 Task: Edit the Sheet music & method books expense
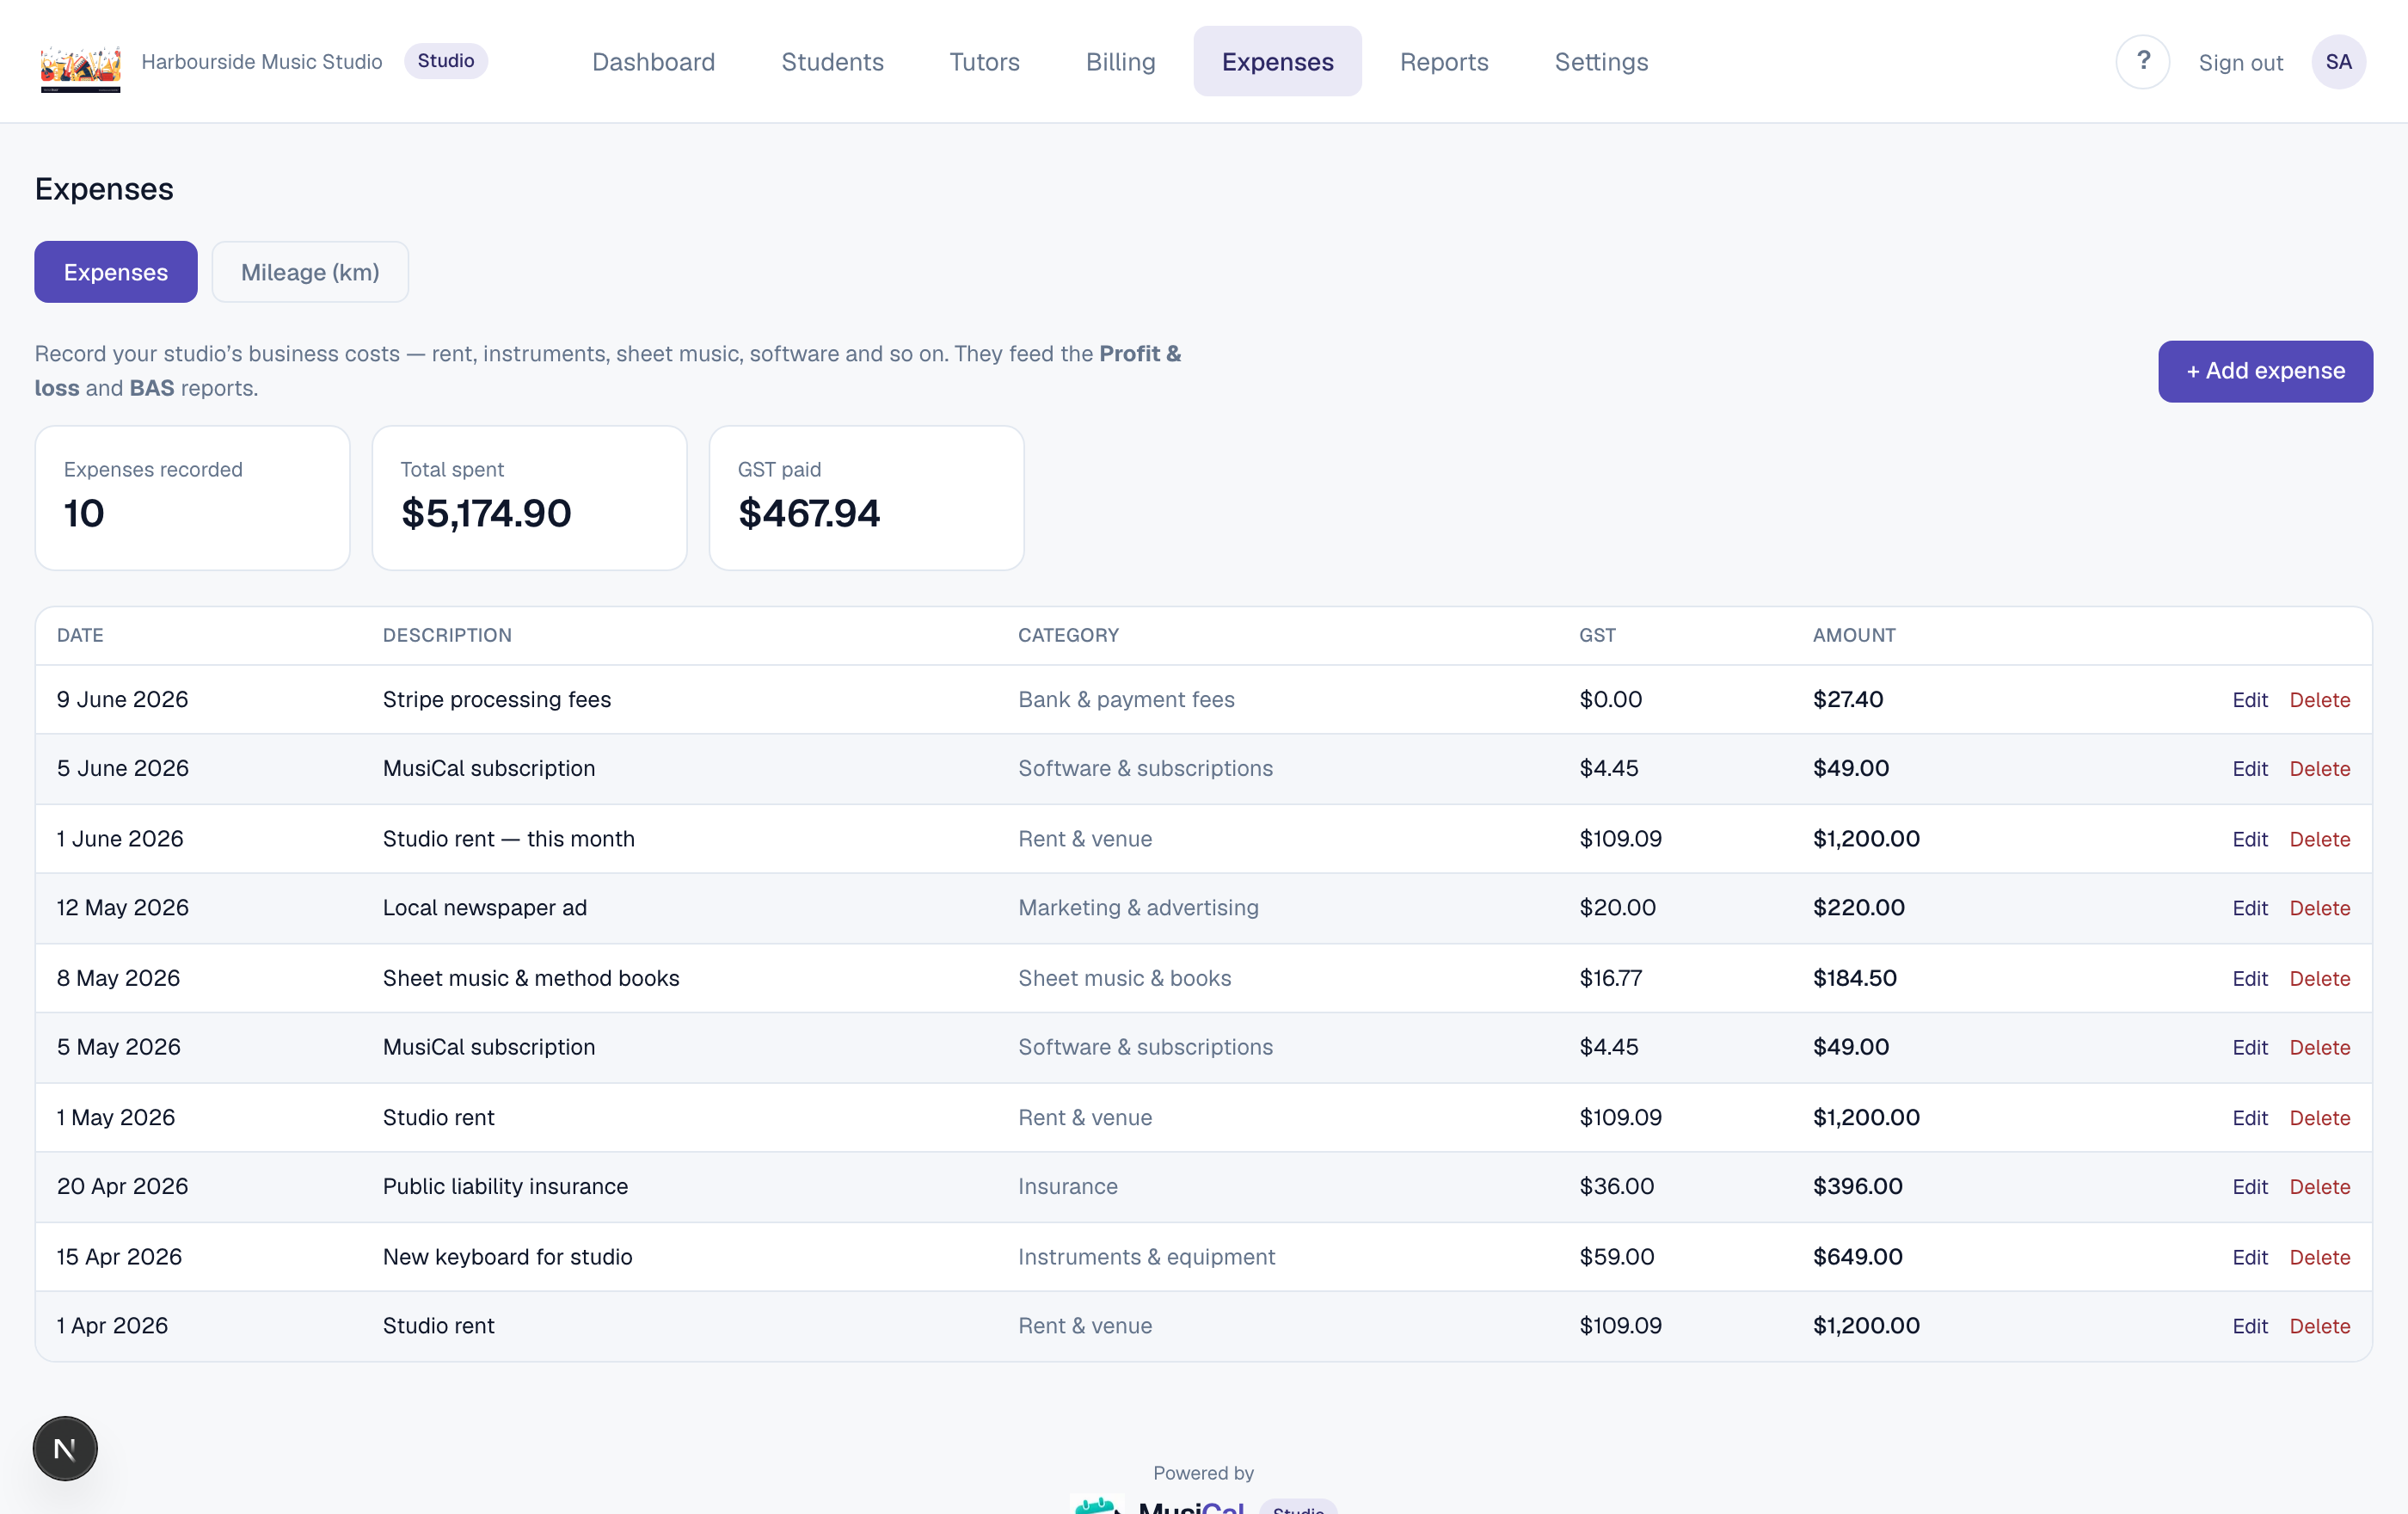click(x=2249, y=978)
